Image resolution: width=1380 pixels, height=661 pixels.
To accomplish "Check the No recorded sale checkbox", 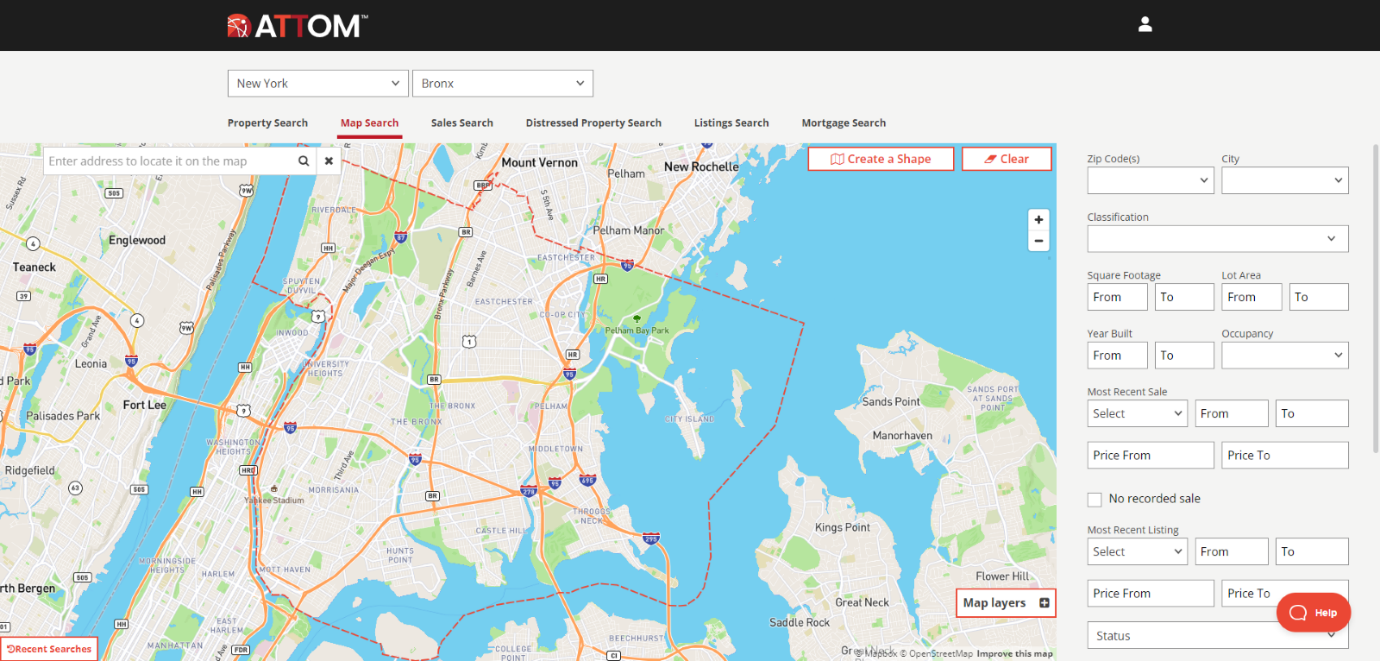I will (x=1095, y=499).
